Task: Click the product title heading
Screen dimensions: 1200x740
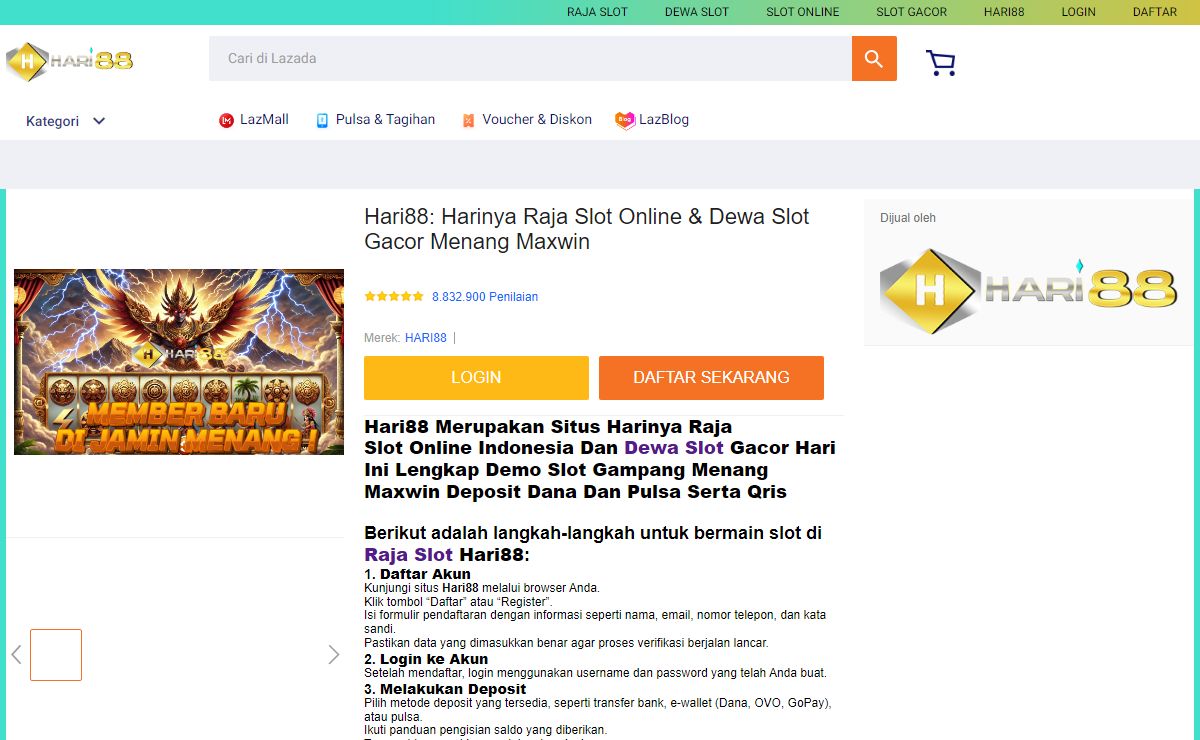Action: tap(587, 229)
